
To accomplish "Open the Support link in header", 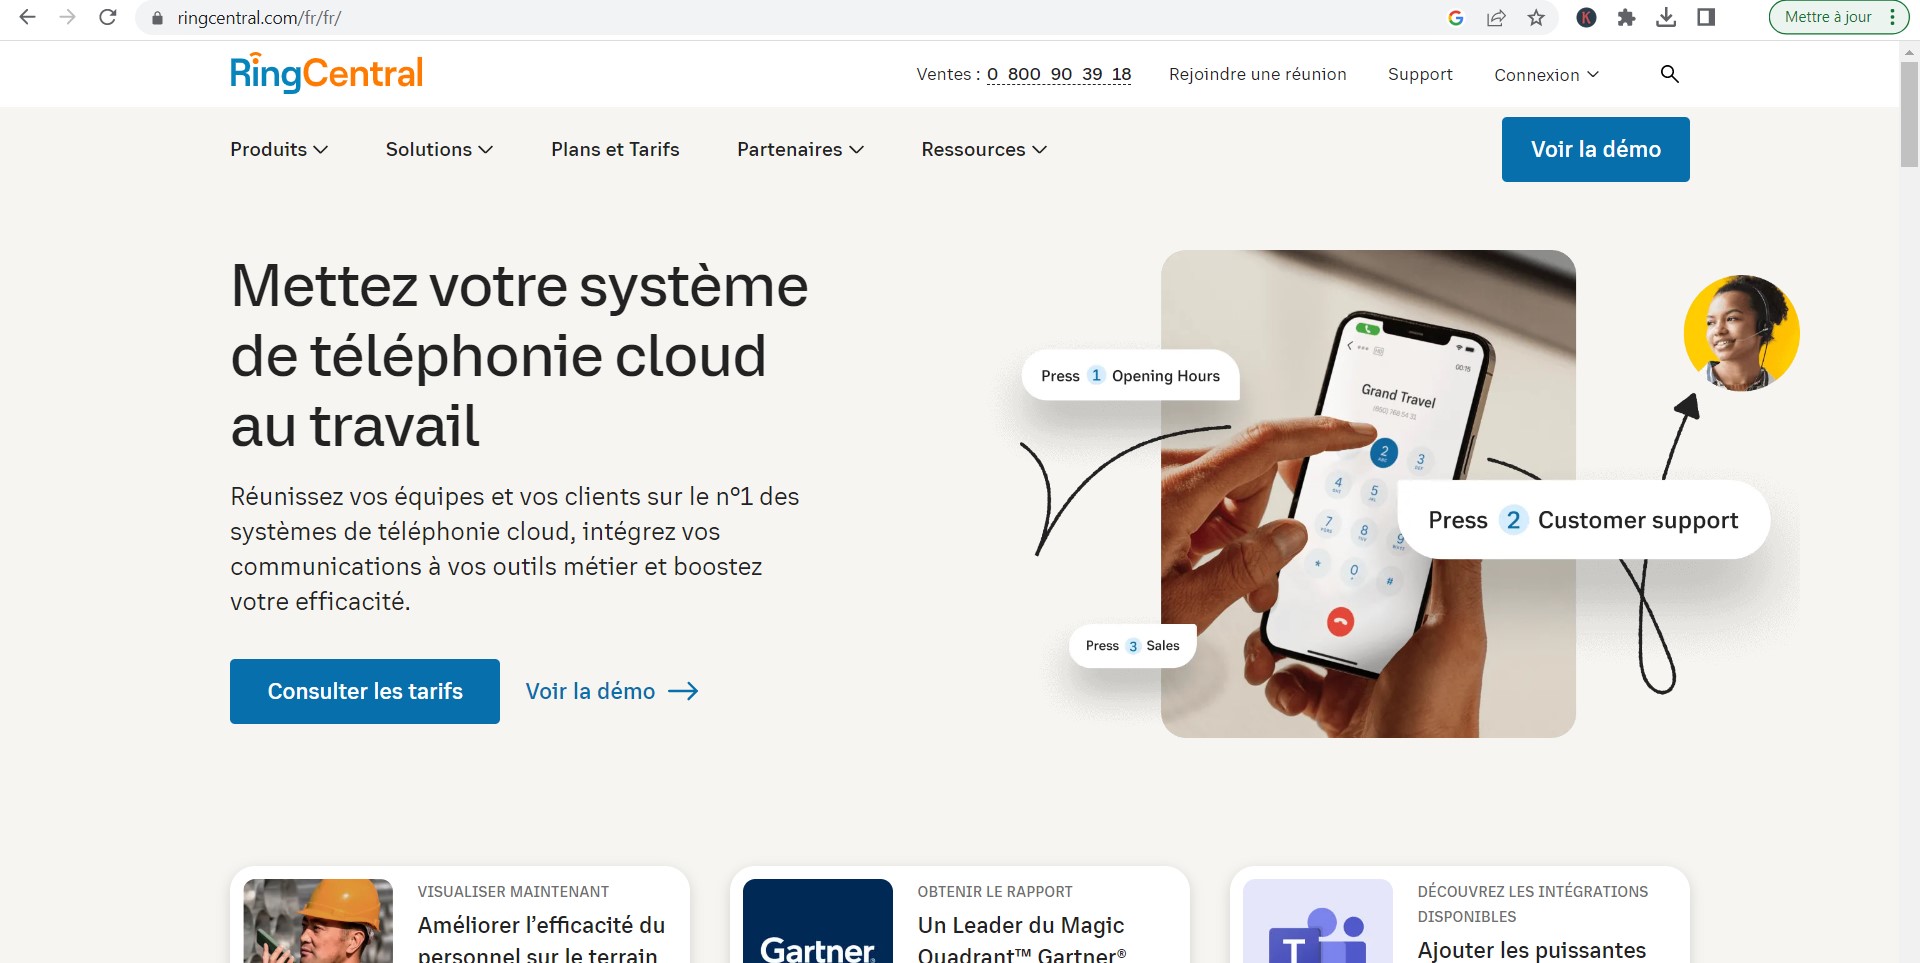I will point(1420,74).
